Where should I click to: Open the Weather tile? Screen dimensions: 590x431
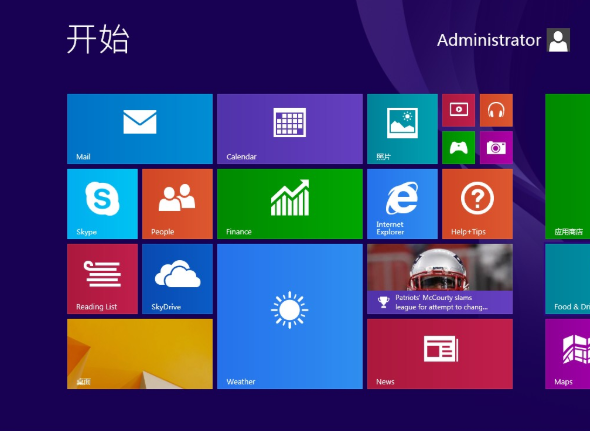point(290,317)
